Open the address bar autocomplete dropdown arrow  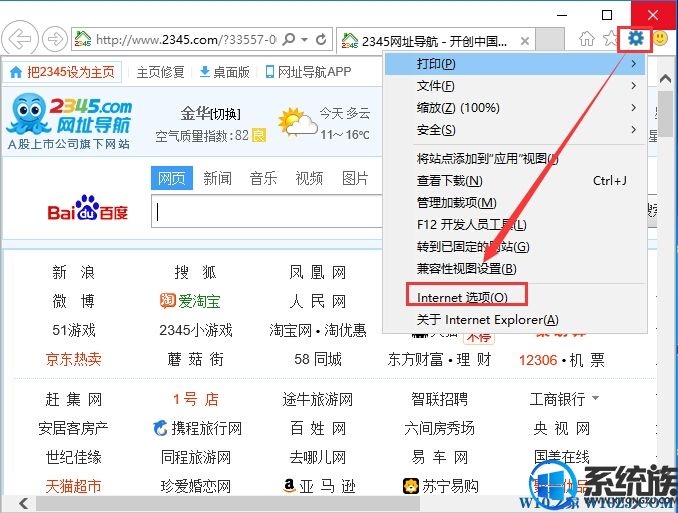click(x=304, y=40)
